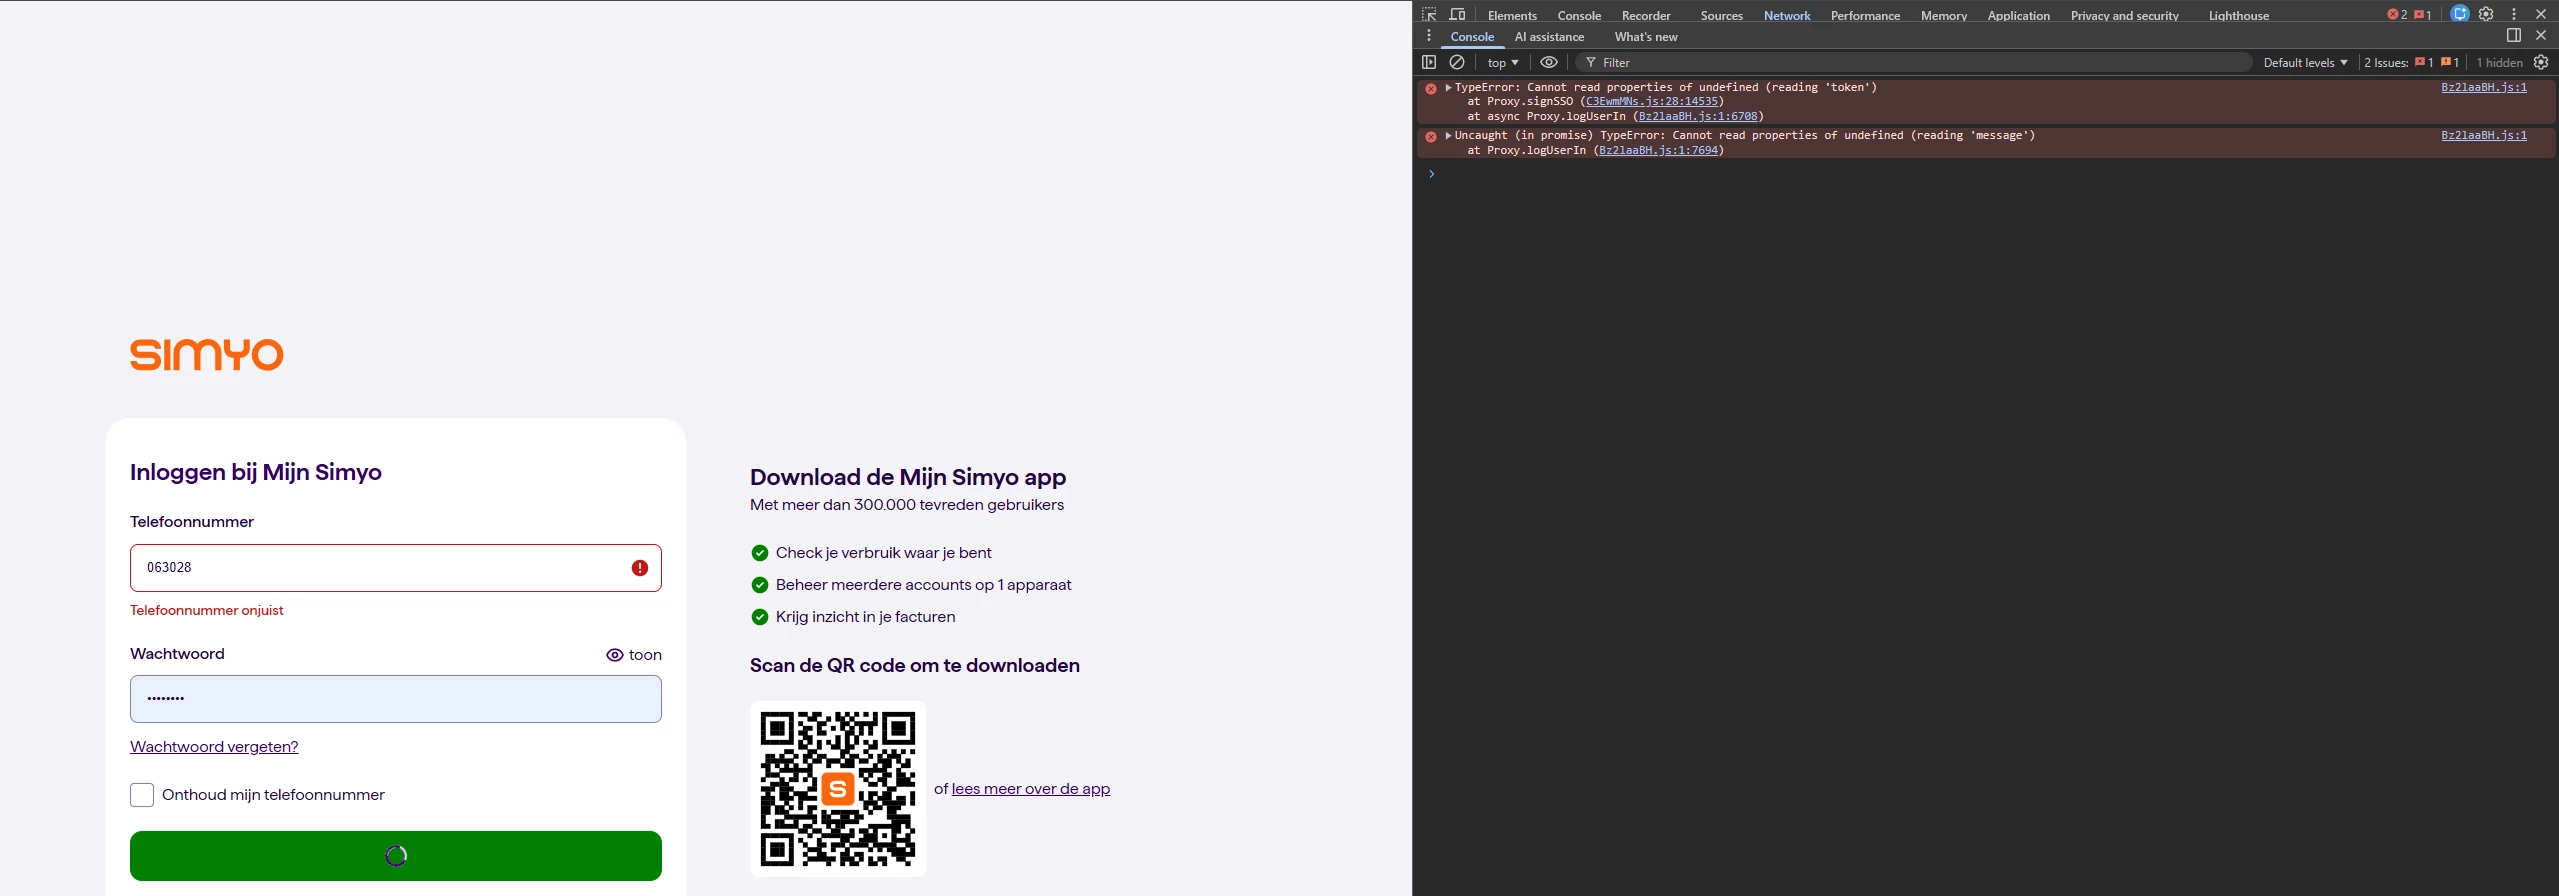
Task: Open 'lees meer over de app' link
Action: 1031,789
